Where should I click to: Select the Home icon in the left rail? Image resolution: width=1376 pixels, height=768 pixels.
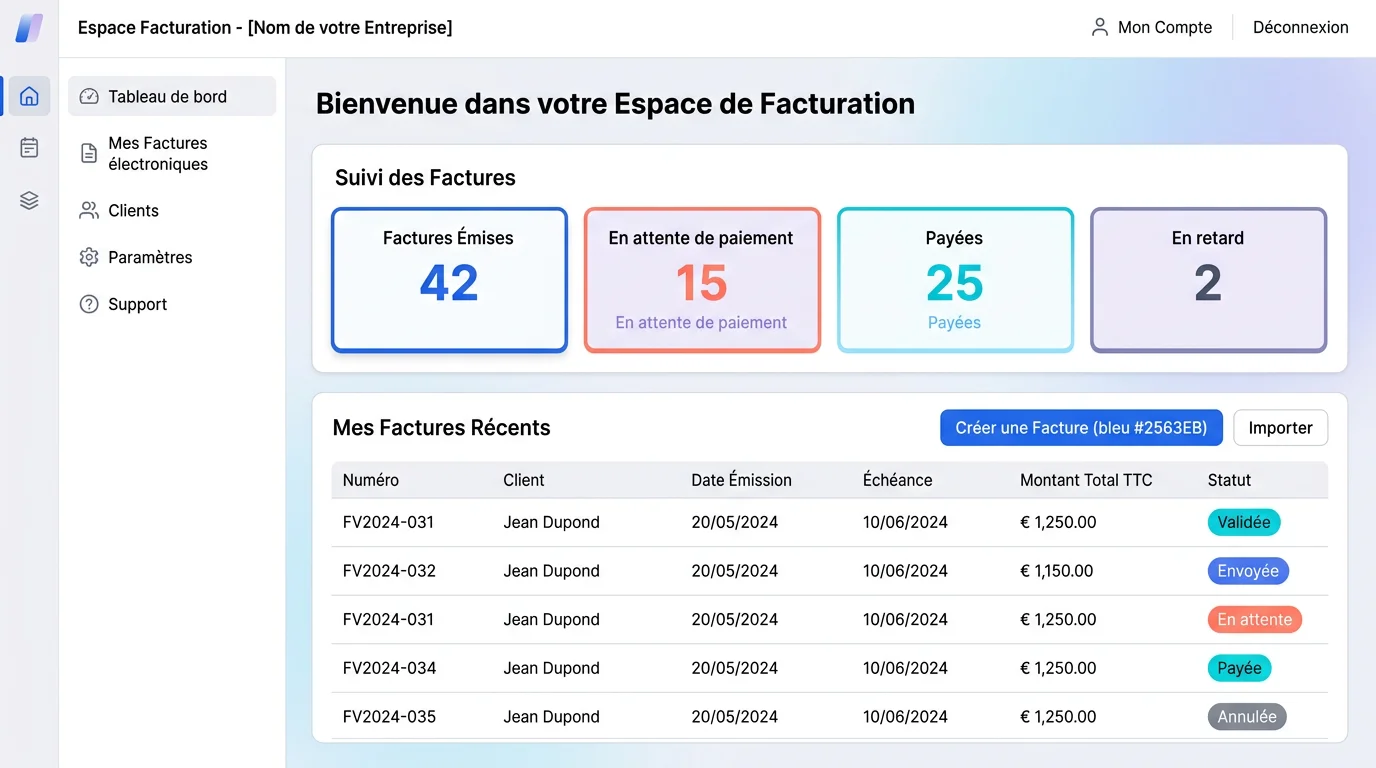(28, 96)
